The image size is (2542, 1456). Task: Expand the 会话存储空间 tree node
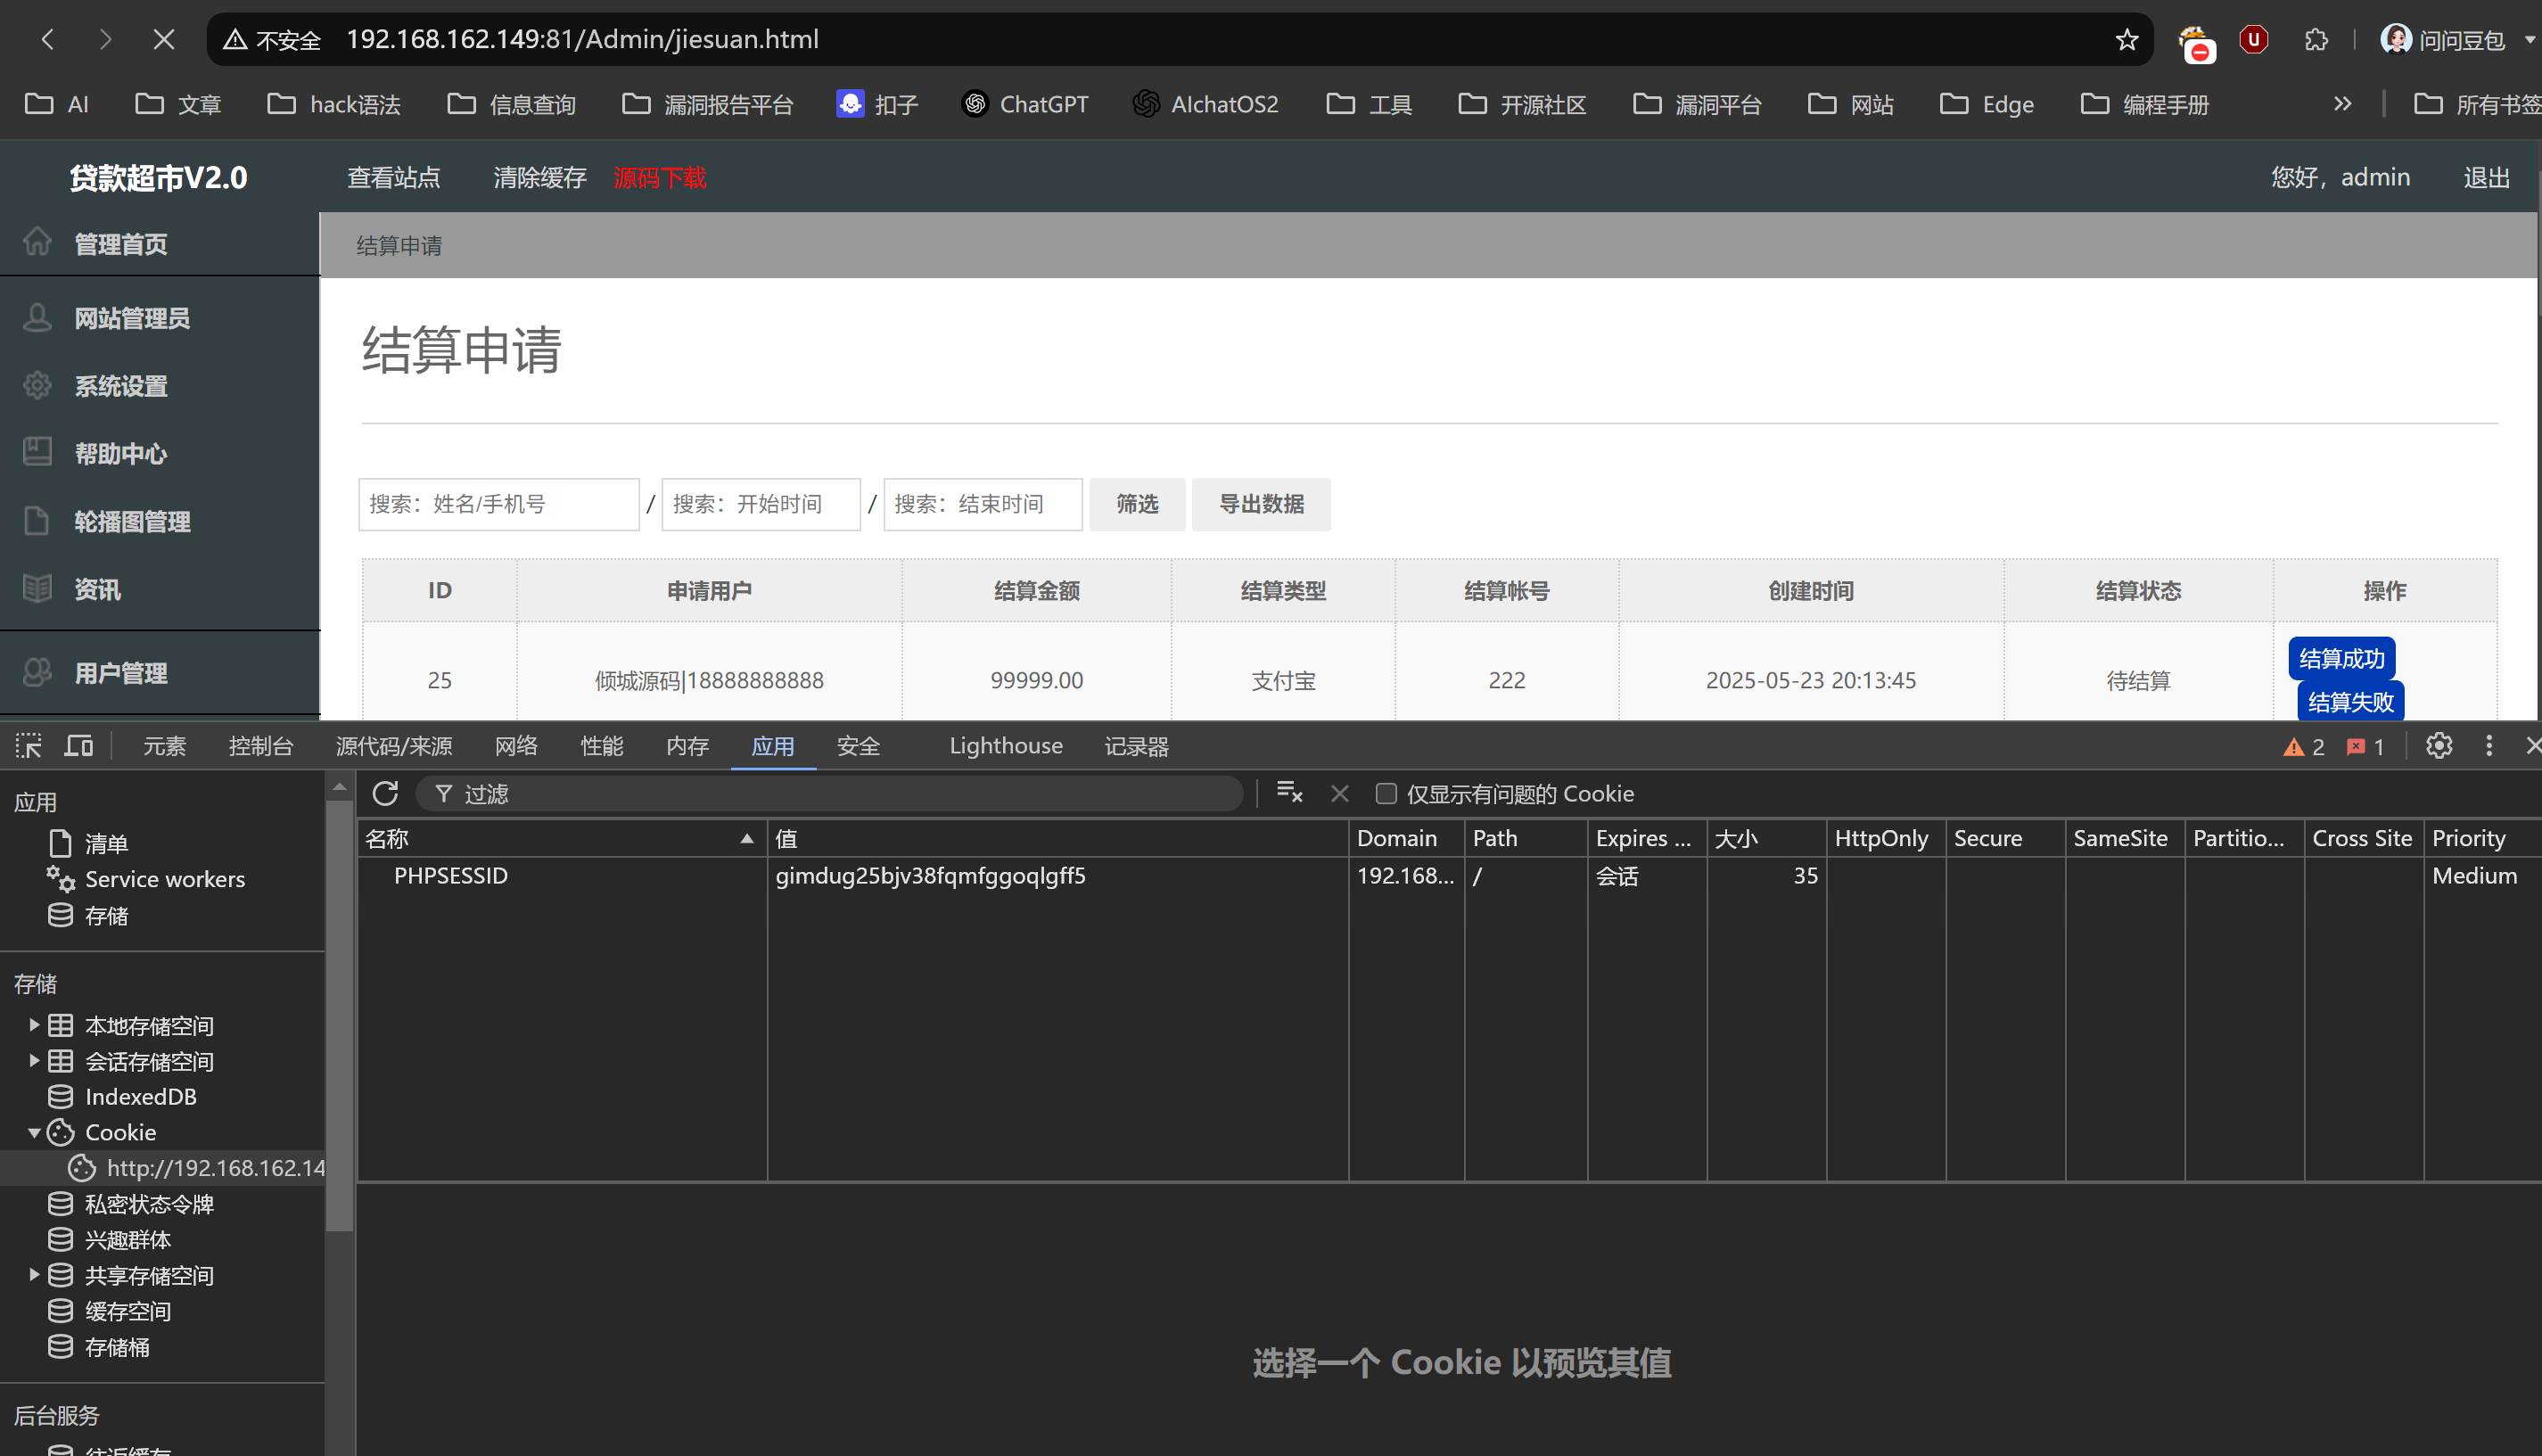(x=34, y=1061)
